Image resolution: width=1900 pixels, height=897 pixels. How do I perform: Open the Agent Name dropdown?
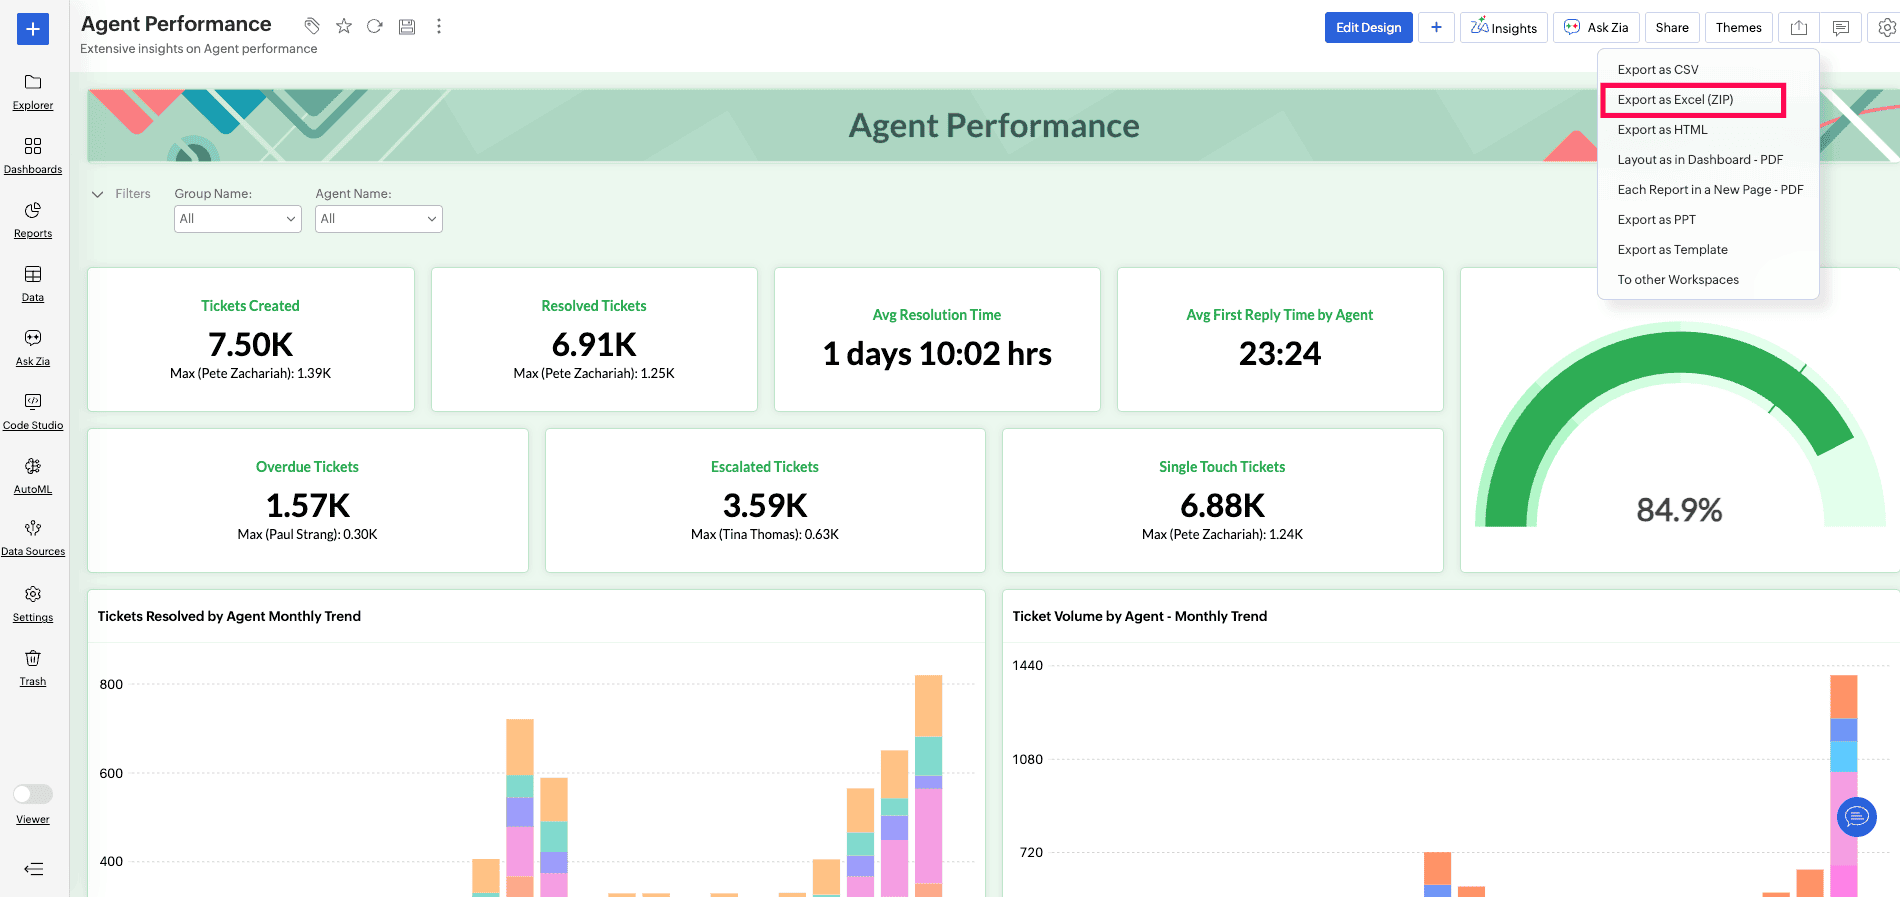[x=379, y=219]
